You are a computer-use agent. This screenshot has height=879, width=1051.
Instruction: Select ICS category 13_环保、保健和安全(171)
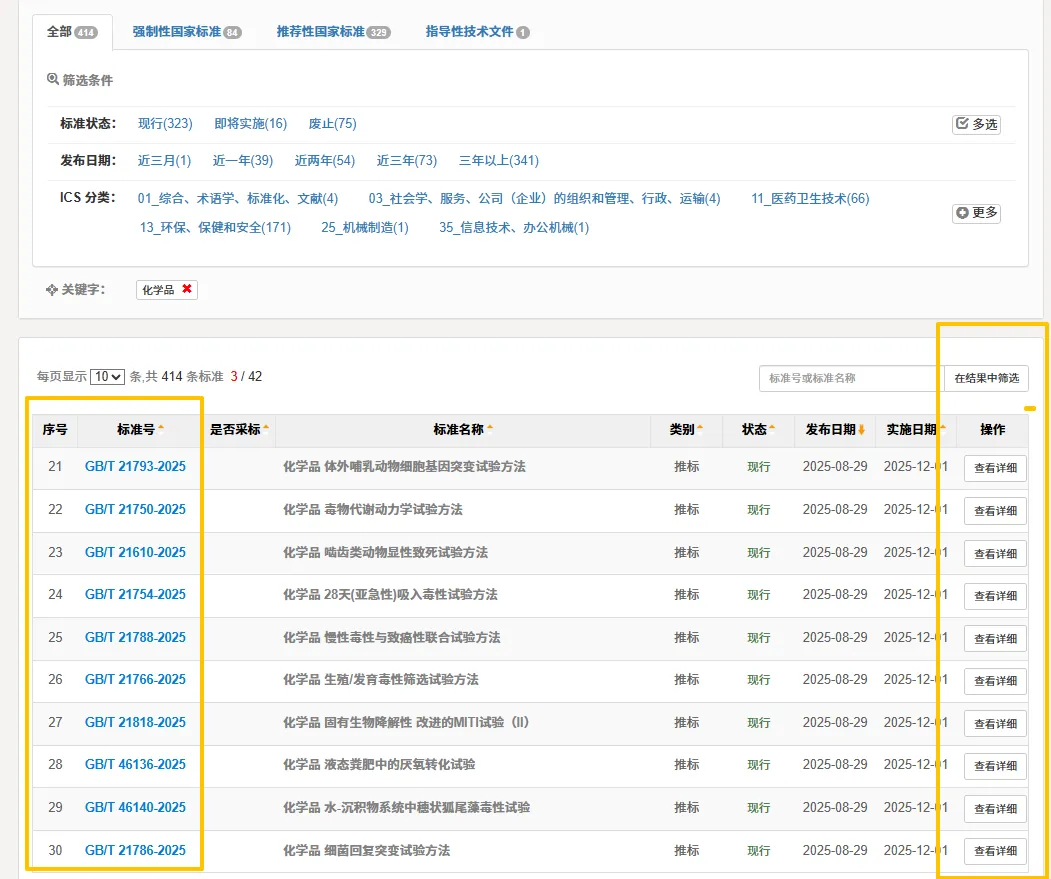(215, 227)
